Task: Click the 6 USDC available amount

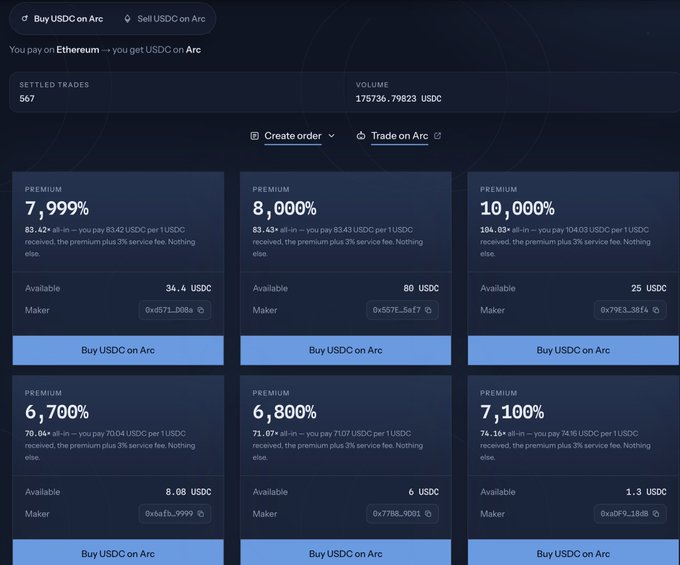Action: [423, 492]
